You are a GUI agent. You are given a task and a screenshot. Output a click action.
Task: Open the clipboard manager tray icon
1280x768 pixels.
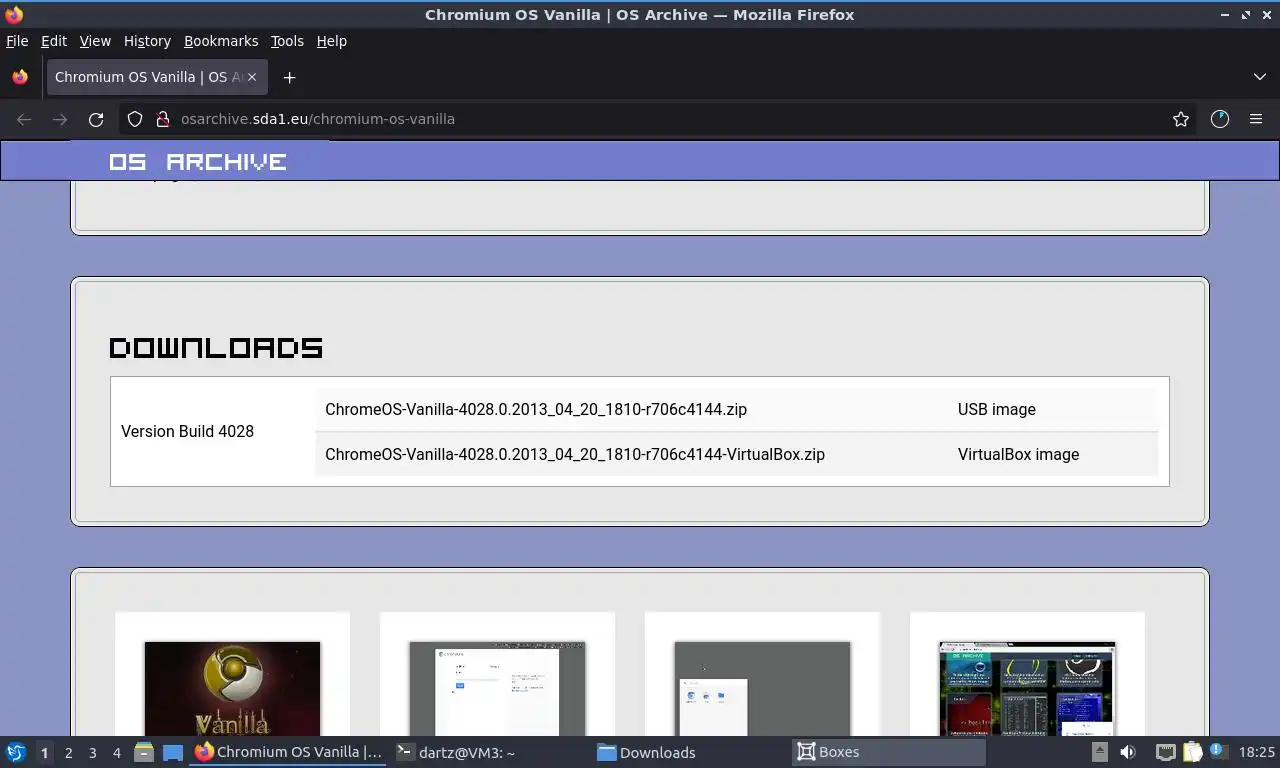click(1192, 752)
